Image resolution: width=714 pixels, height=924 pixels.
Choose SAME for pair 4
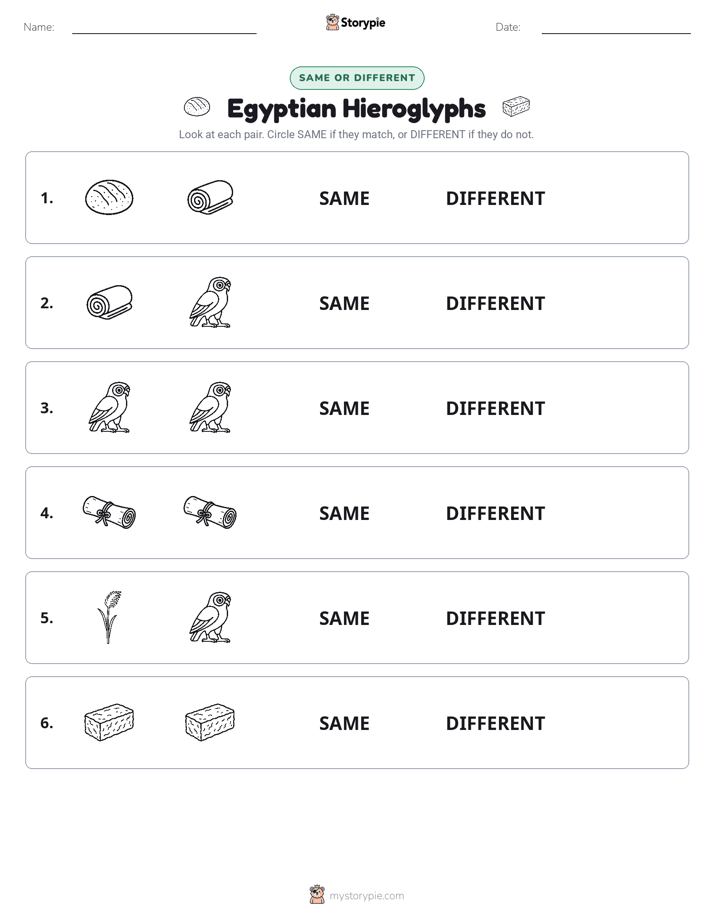click(344, 513)
